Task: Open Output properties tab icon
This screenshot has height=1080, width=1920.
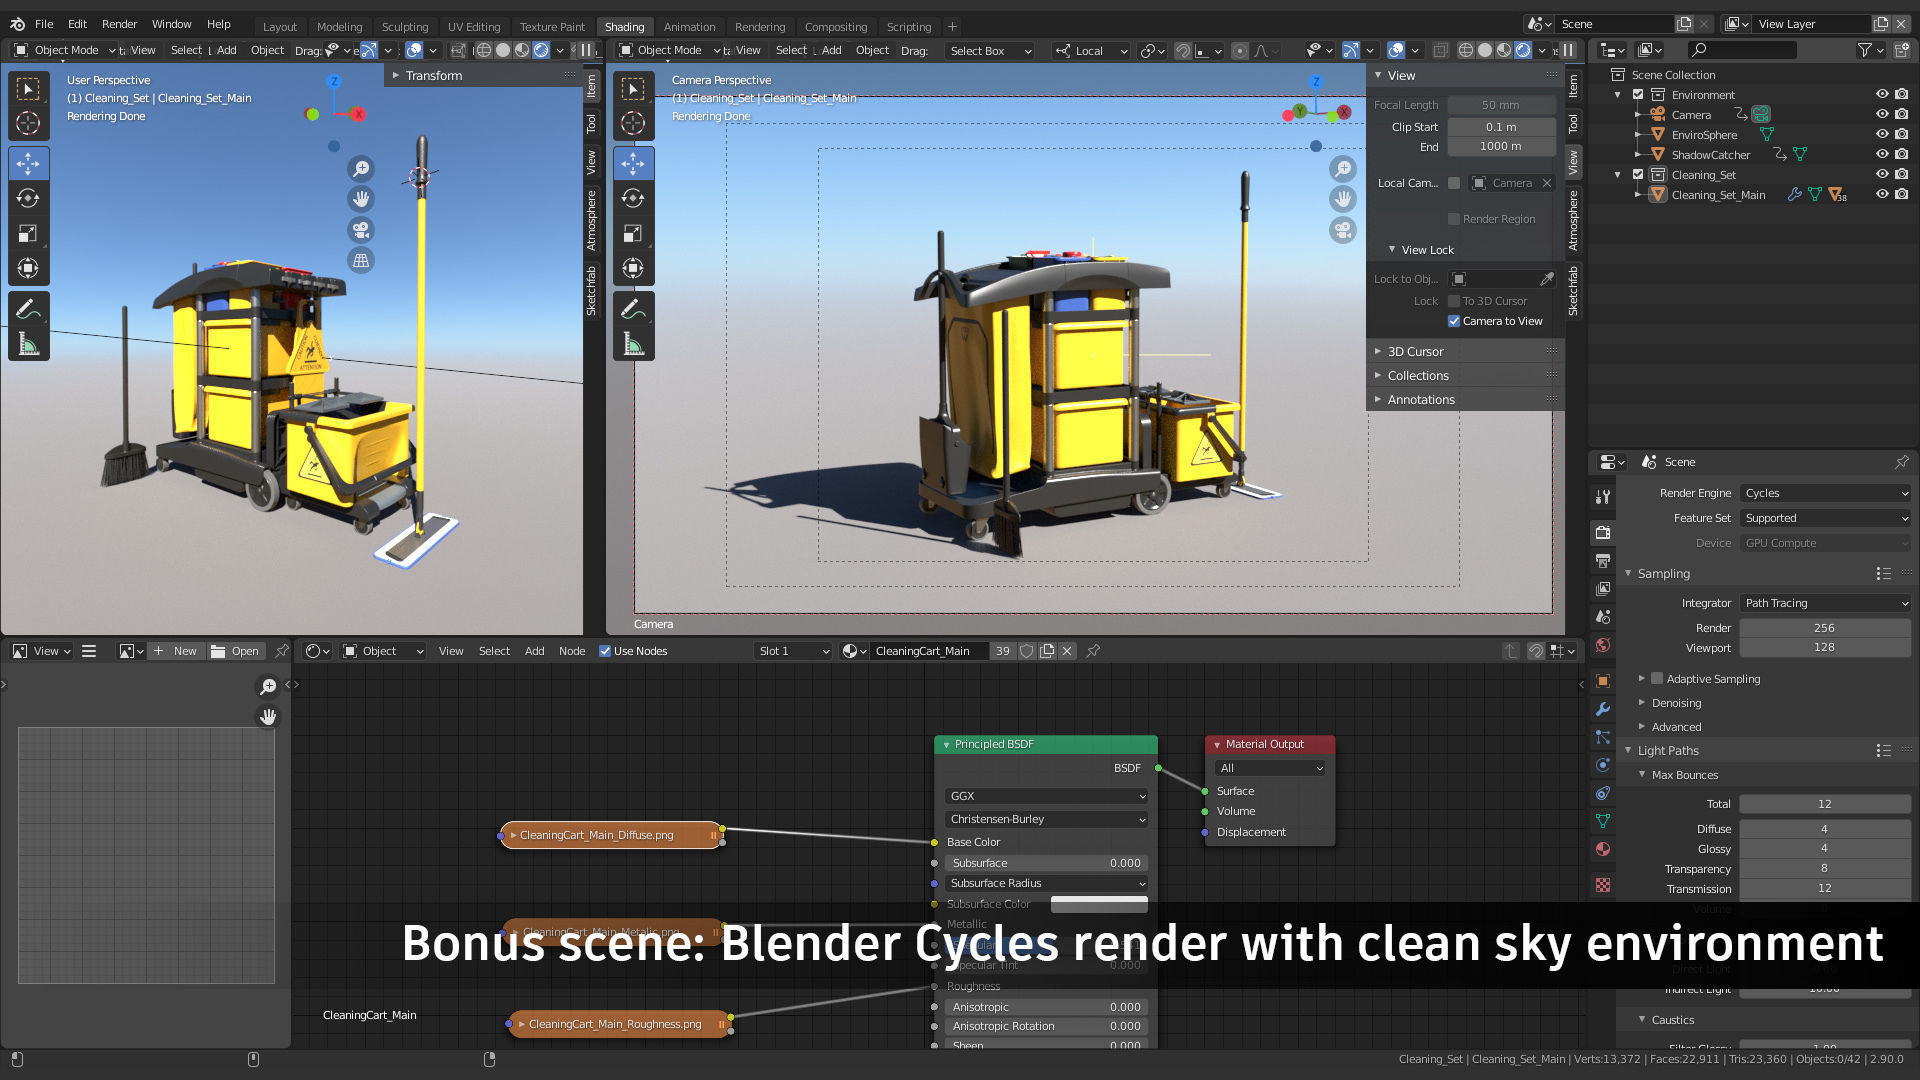Action: (1603, 560)
